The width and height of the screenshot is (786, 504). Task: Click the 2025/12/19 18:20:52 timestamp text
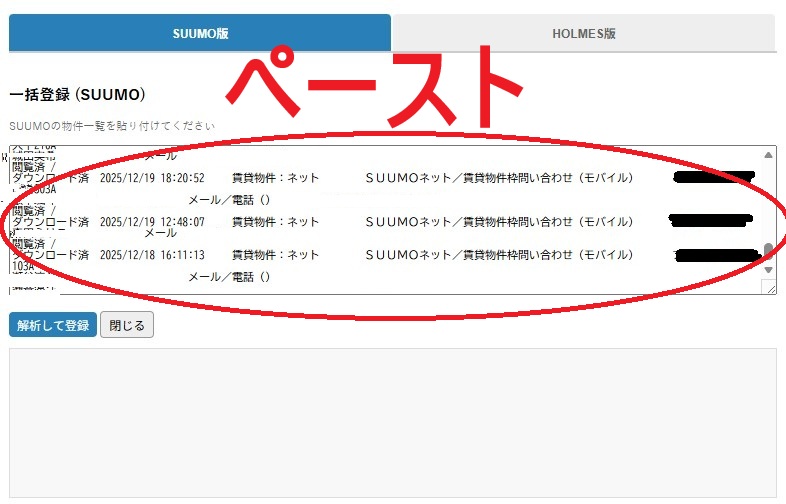pyautogui.click(x=152, y=178)
